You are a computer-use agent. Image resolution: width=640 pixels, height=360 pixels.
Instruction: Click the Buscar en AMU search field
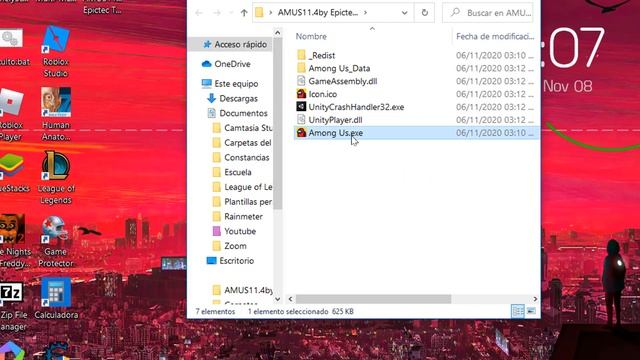click(488, 13)
